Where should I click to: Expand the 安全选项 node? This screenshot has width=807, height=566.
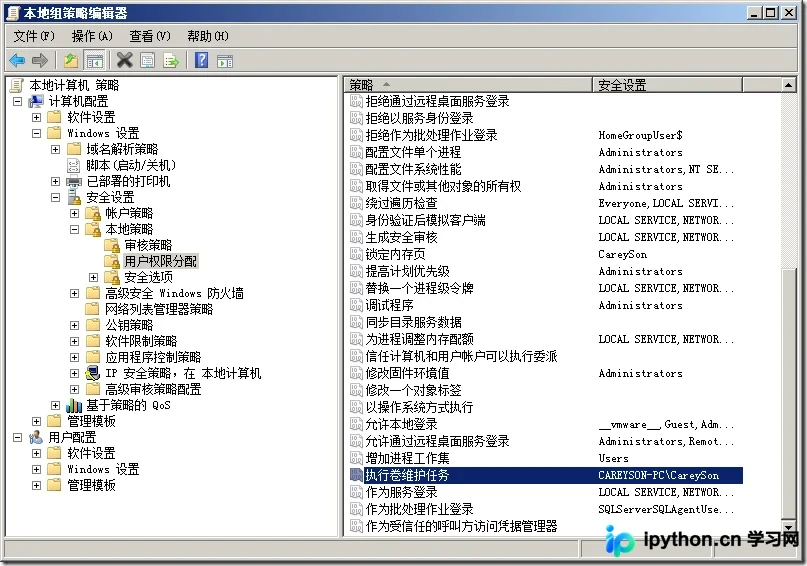[x=94, y=277]
